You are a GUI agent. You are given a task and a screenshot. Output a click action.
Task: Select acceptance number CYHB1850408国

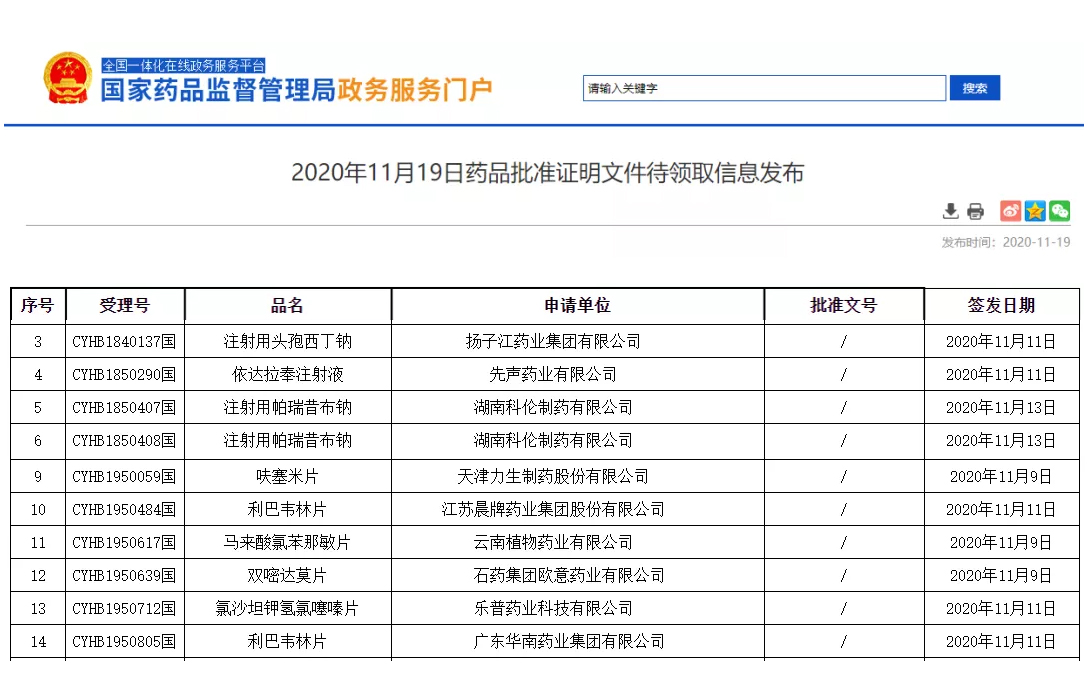[x=124, y=441]
